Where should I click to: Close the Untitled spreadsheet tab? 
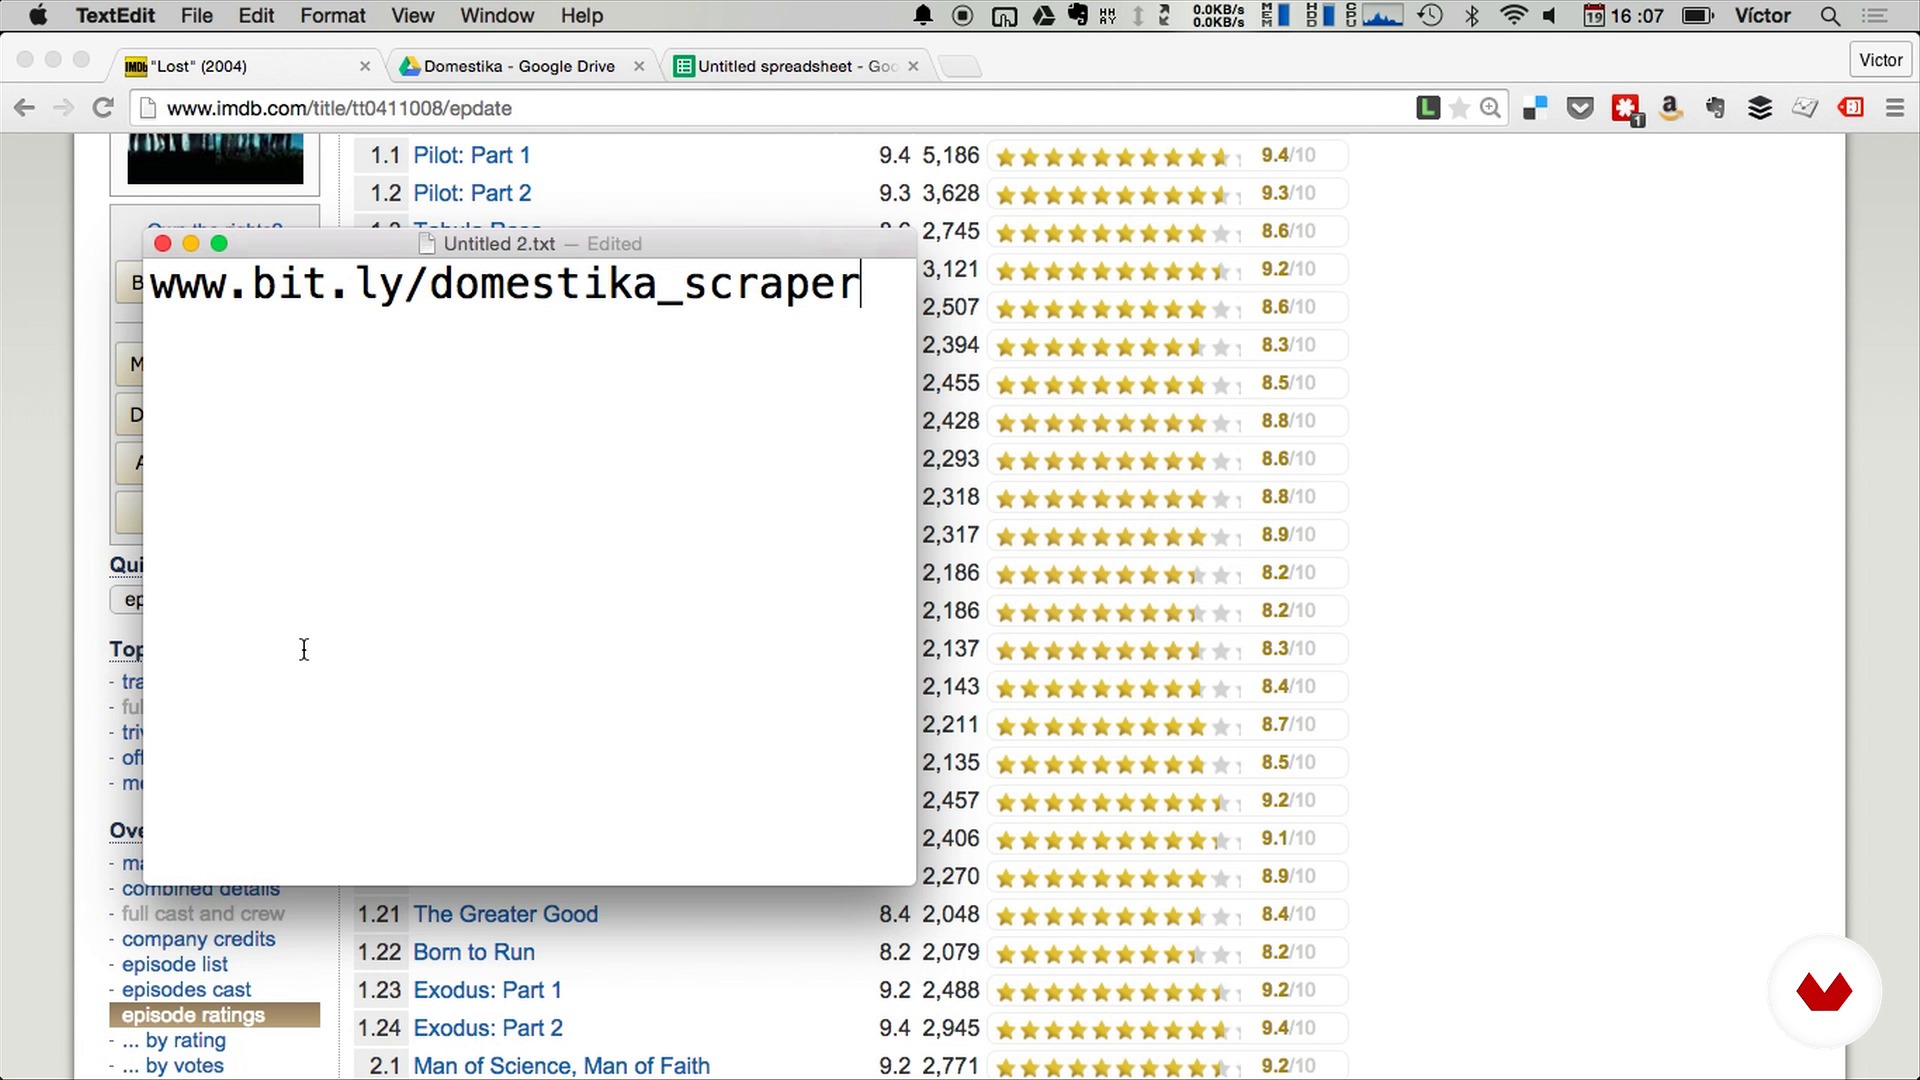coord(913,66)
